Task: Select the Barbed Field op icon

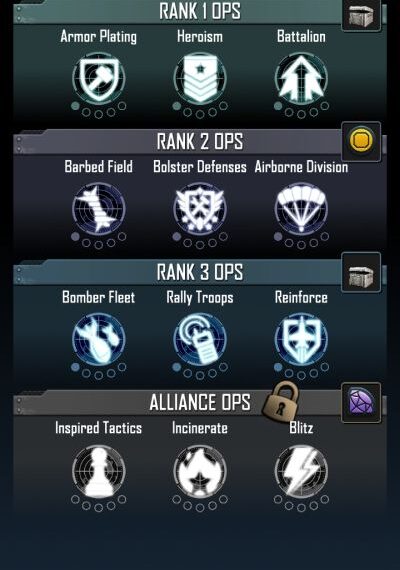Action: pyautogui.click(x=99, y=209)
